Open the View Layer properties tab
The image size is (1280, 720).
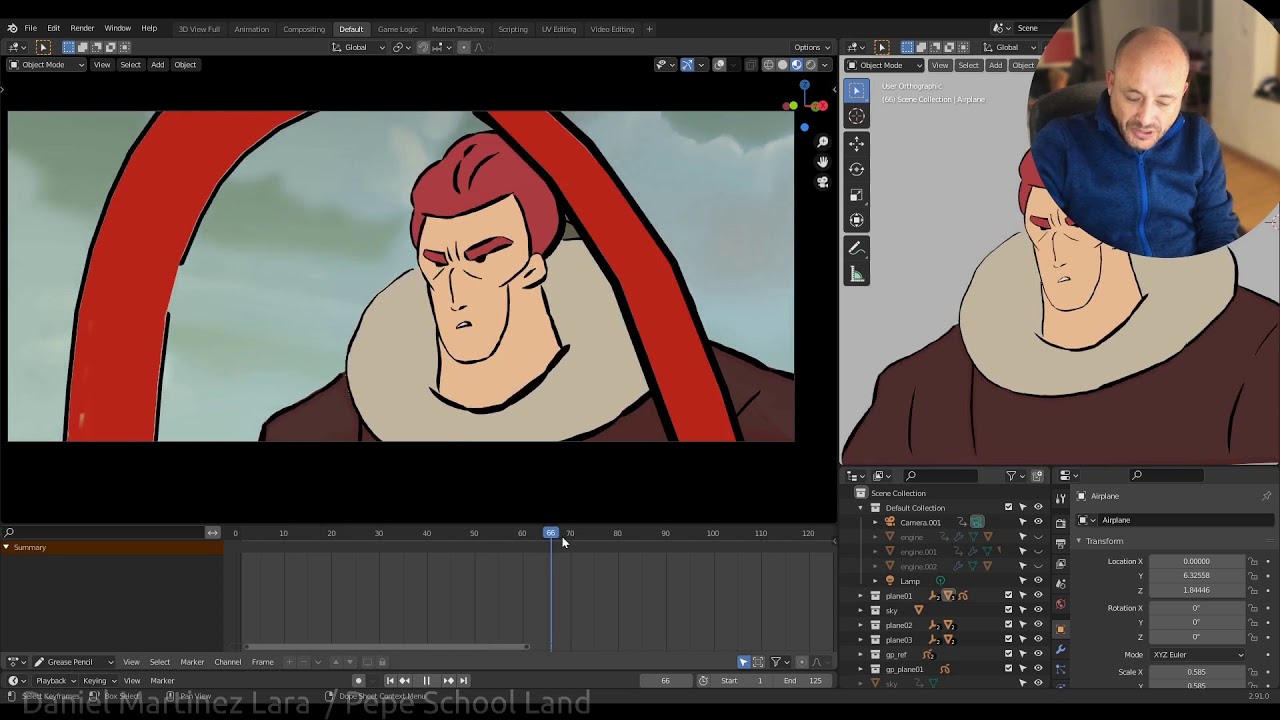[x=1061, y=564]
